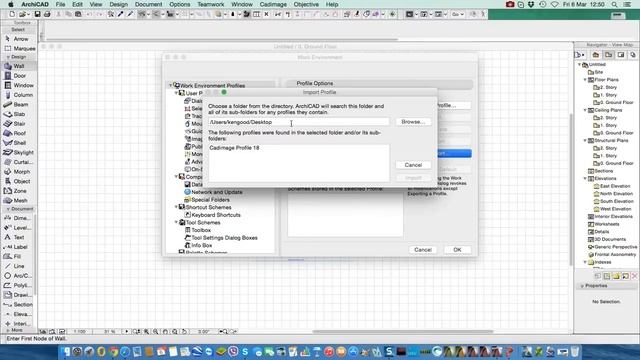Select the Zone tool
Screen dimensions: 640x360
click(x=17, y=191)
